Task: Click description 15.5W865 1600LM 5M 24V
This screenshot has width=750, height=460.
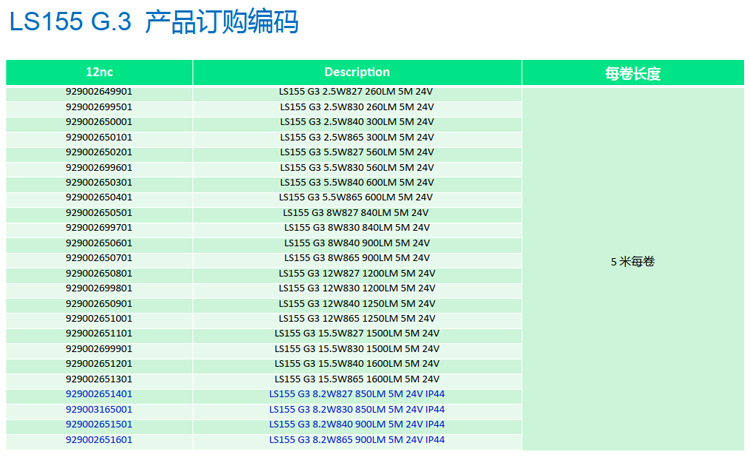Action: 357,379
